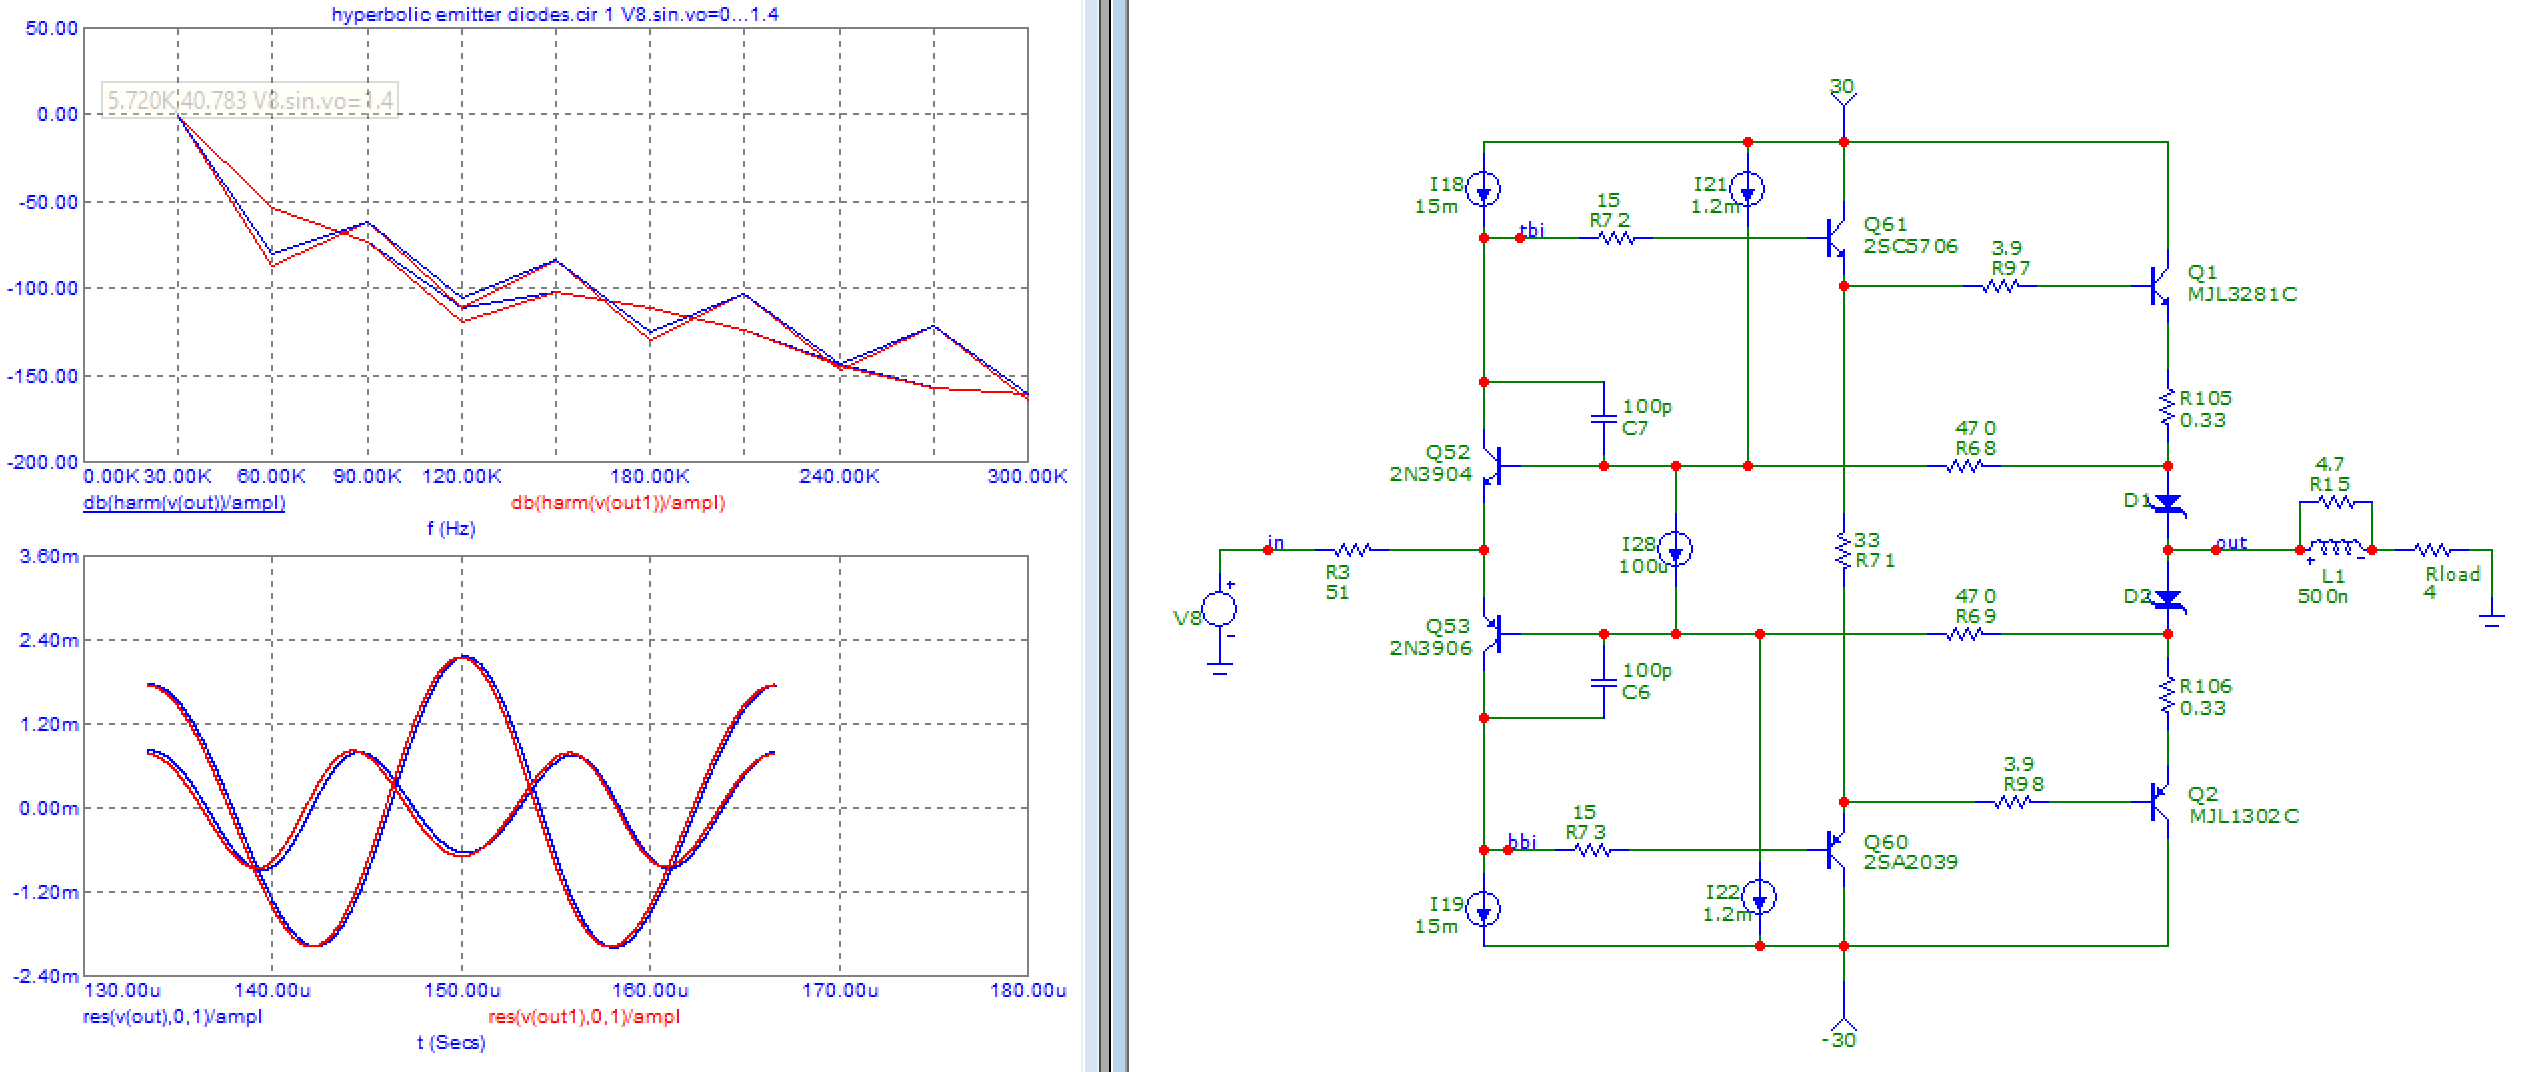
Task: Select the I21 current source symbol
Action: pos(1747,189)
